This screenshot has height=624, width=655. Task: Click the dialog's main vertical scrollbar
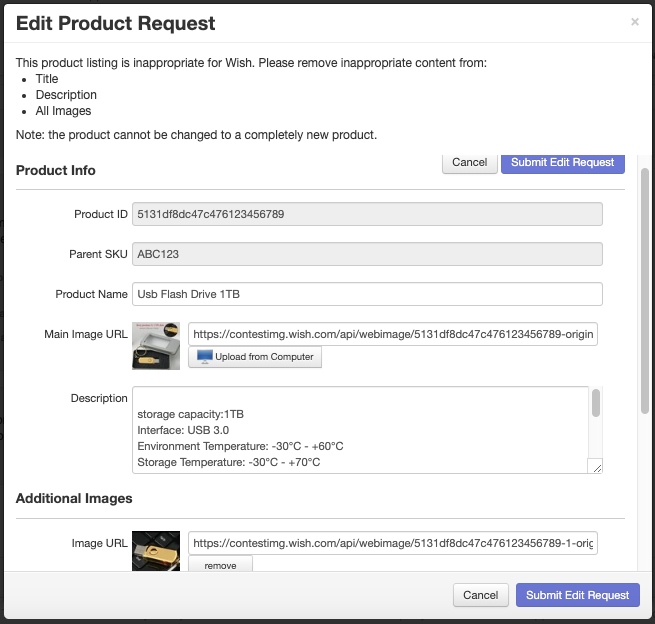645,290
